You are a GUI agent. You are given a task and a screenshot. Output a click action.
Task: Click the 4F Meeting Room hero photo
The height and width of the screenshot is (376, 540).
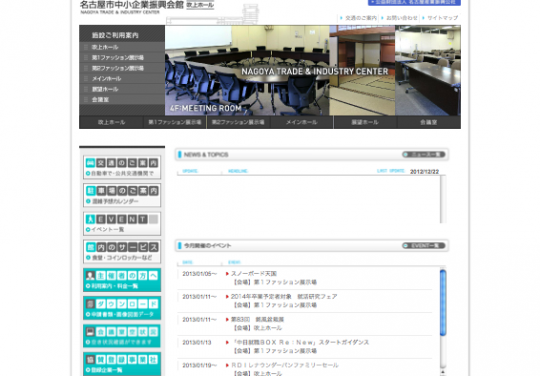click(x=247, y=70)
